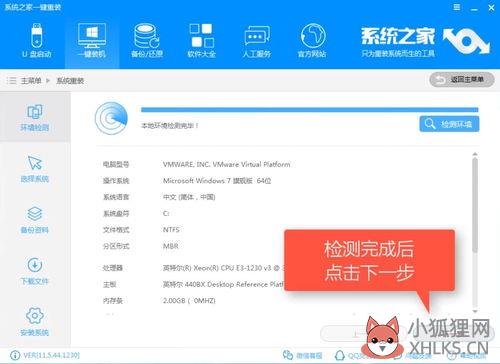The width and height of the screenshot is (500, 364).
Task: Visit the 官方网站 globe icon
Action: [312, 41]
